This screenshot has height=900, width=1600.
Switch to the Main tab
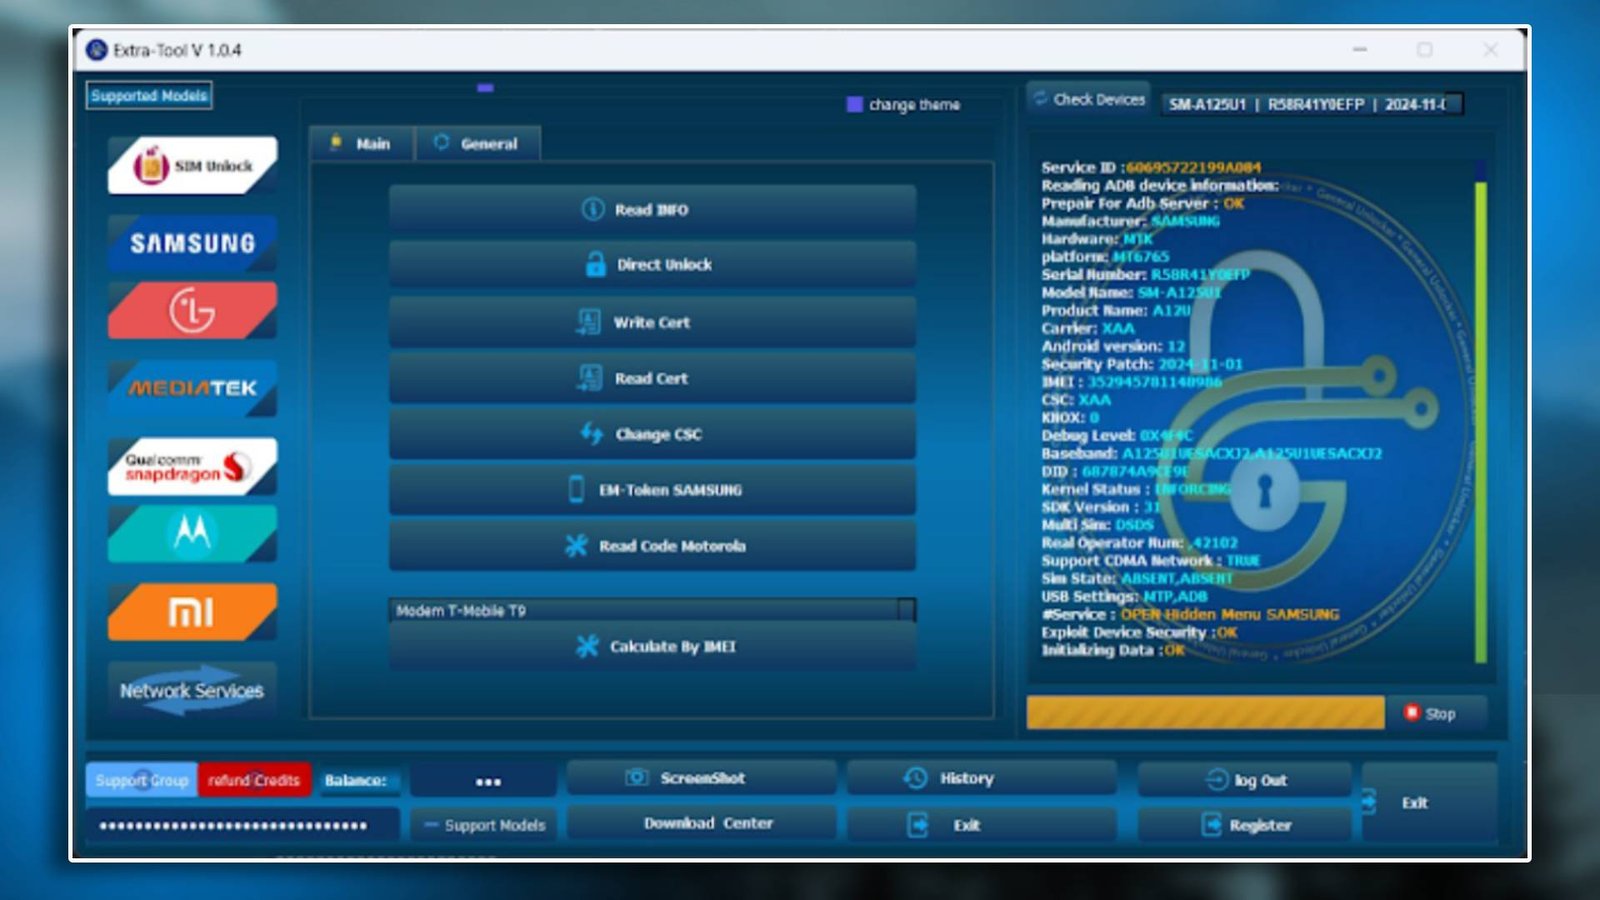[362, 144]
